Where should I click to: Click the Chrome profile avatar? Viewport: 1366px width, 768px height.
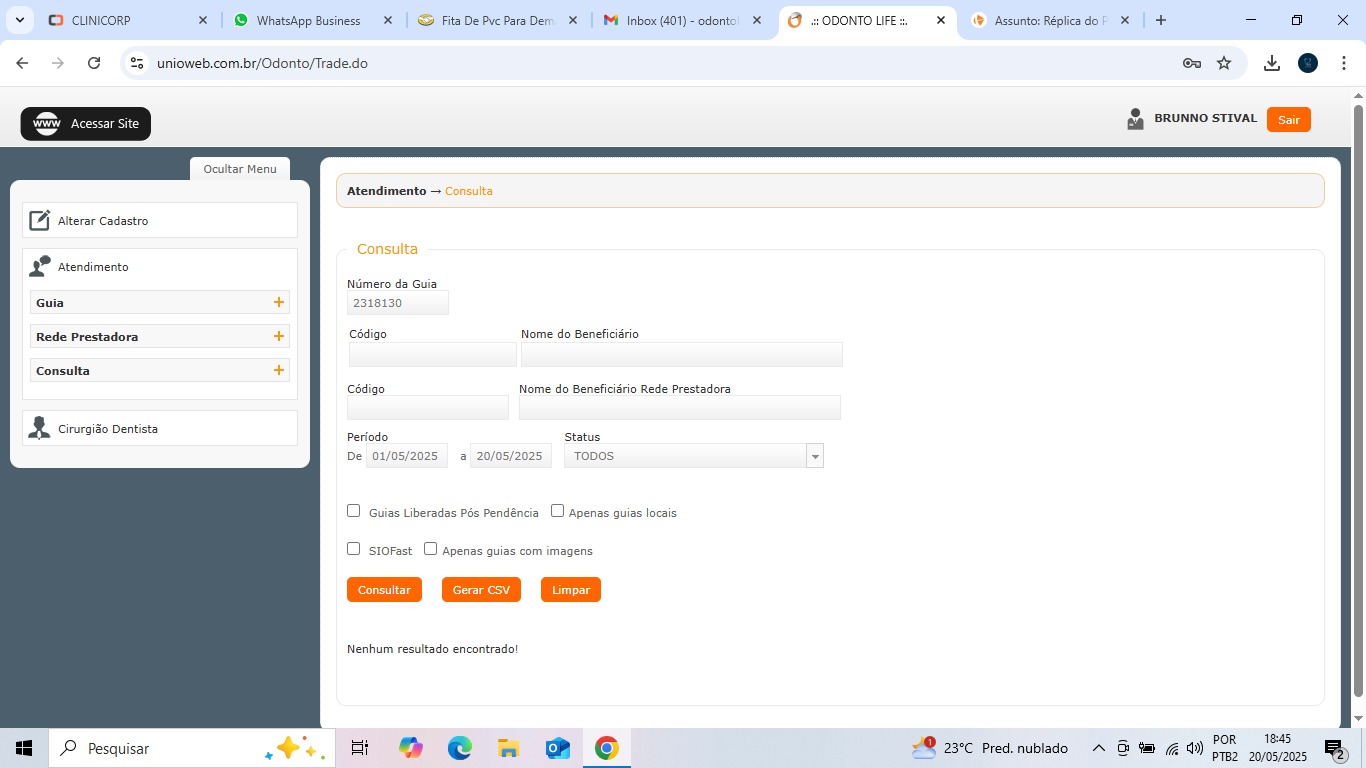click(1308, 63)
